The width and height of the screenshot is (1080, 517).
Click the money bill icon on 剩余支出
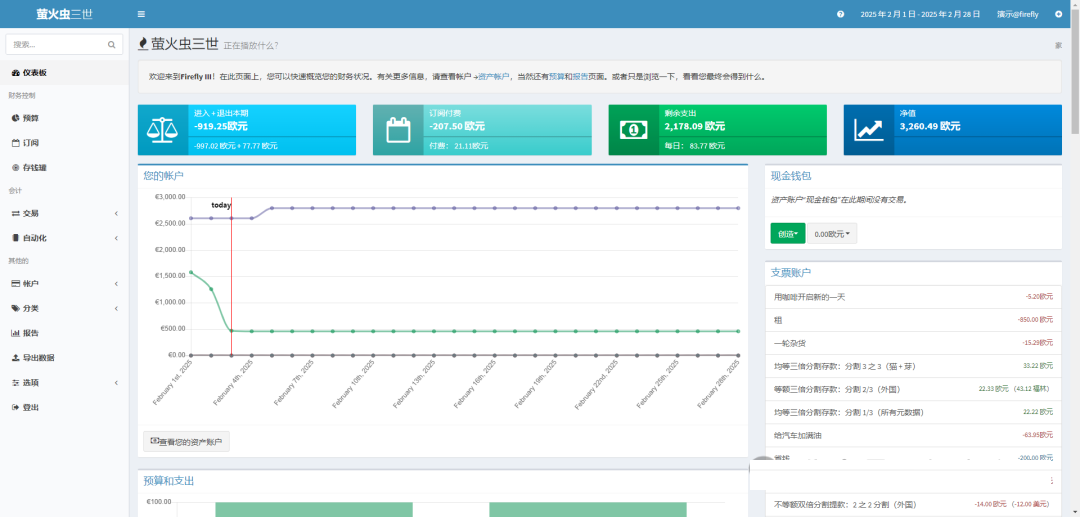point(634,130)
